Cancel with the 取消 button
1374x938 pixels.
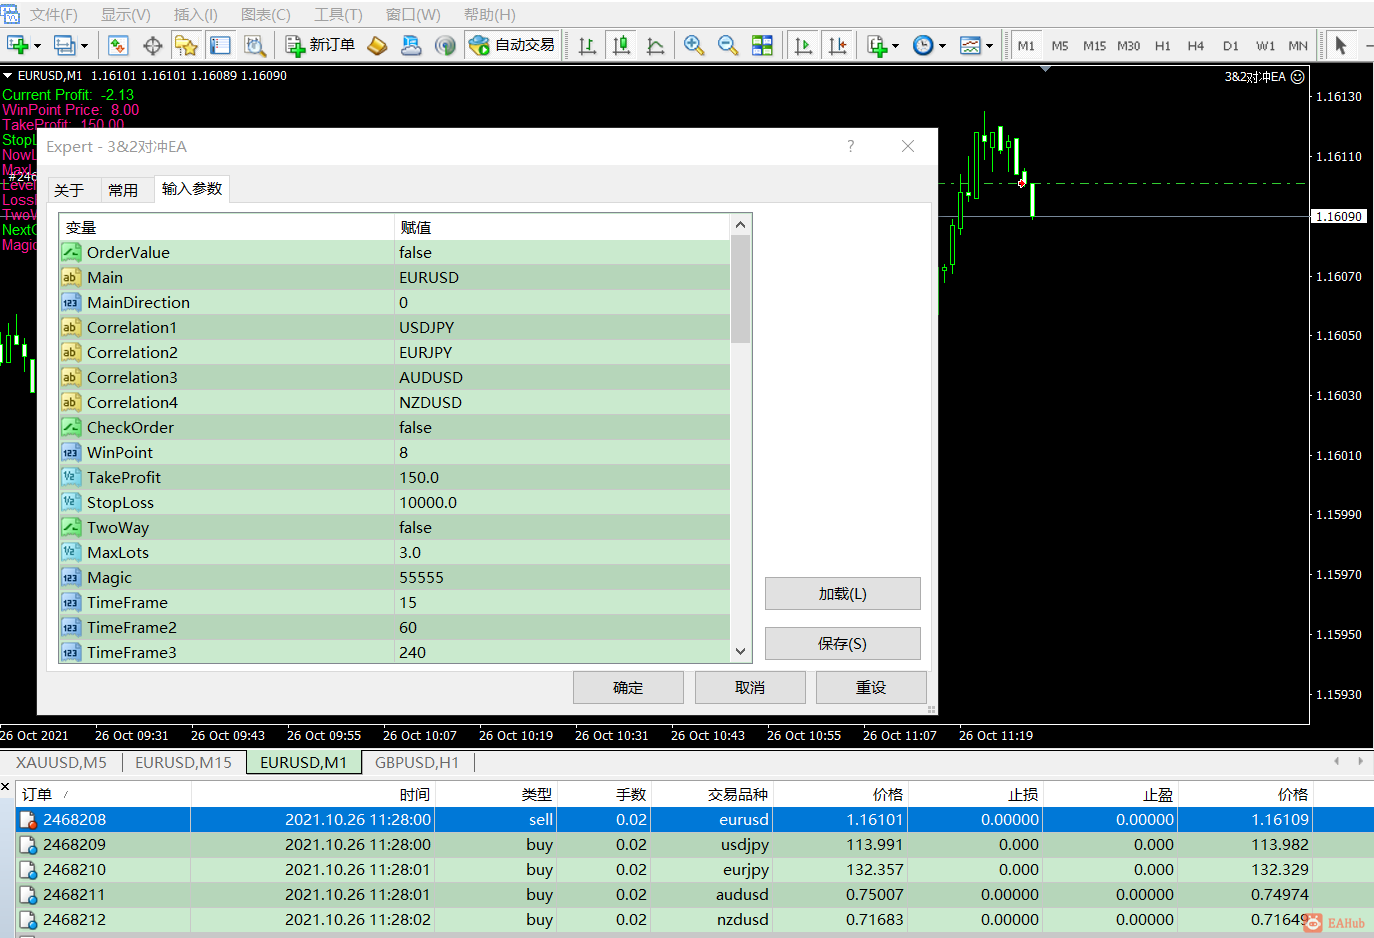click(x=750, y=688)
